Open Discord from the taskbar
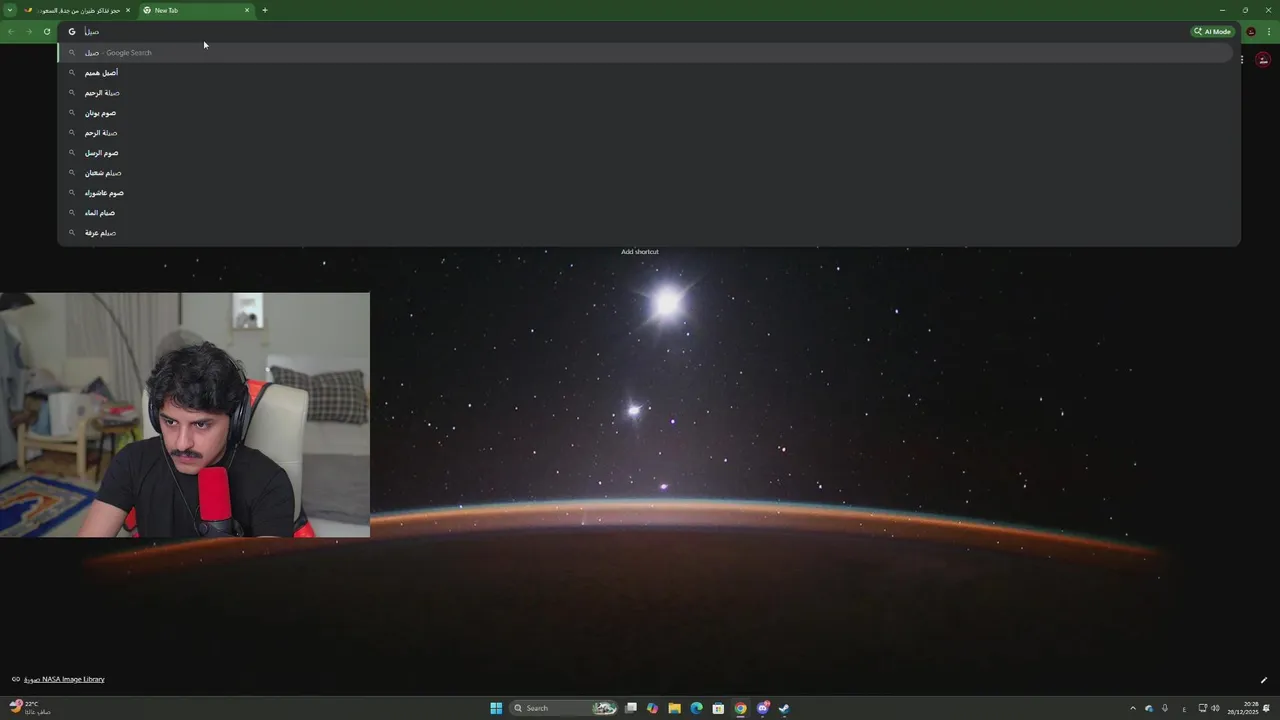This screenshot has height=720, width=1280. 763,708
